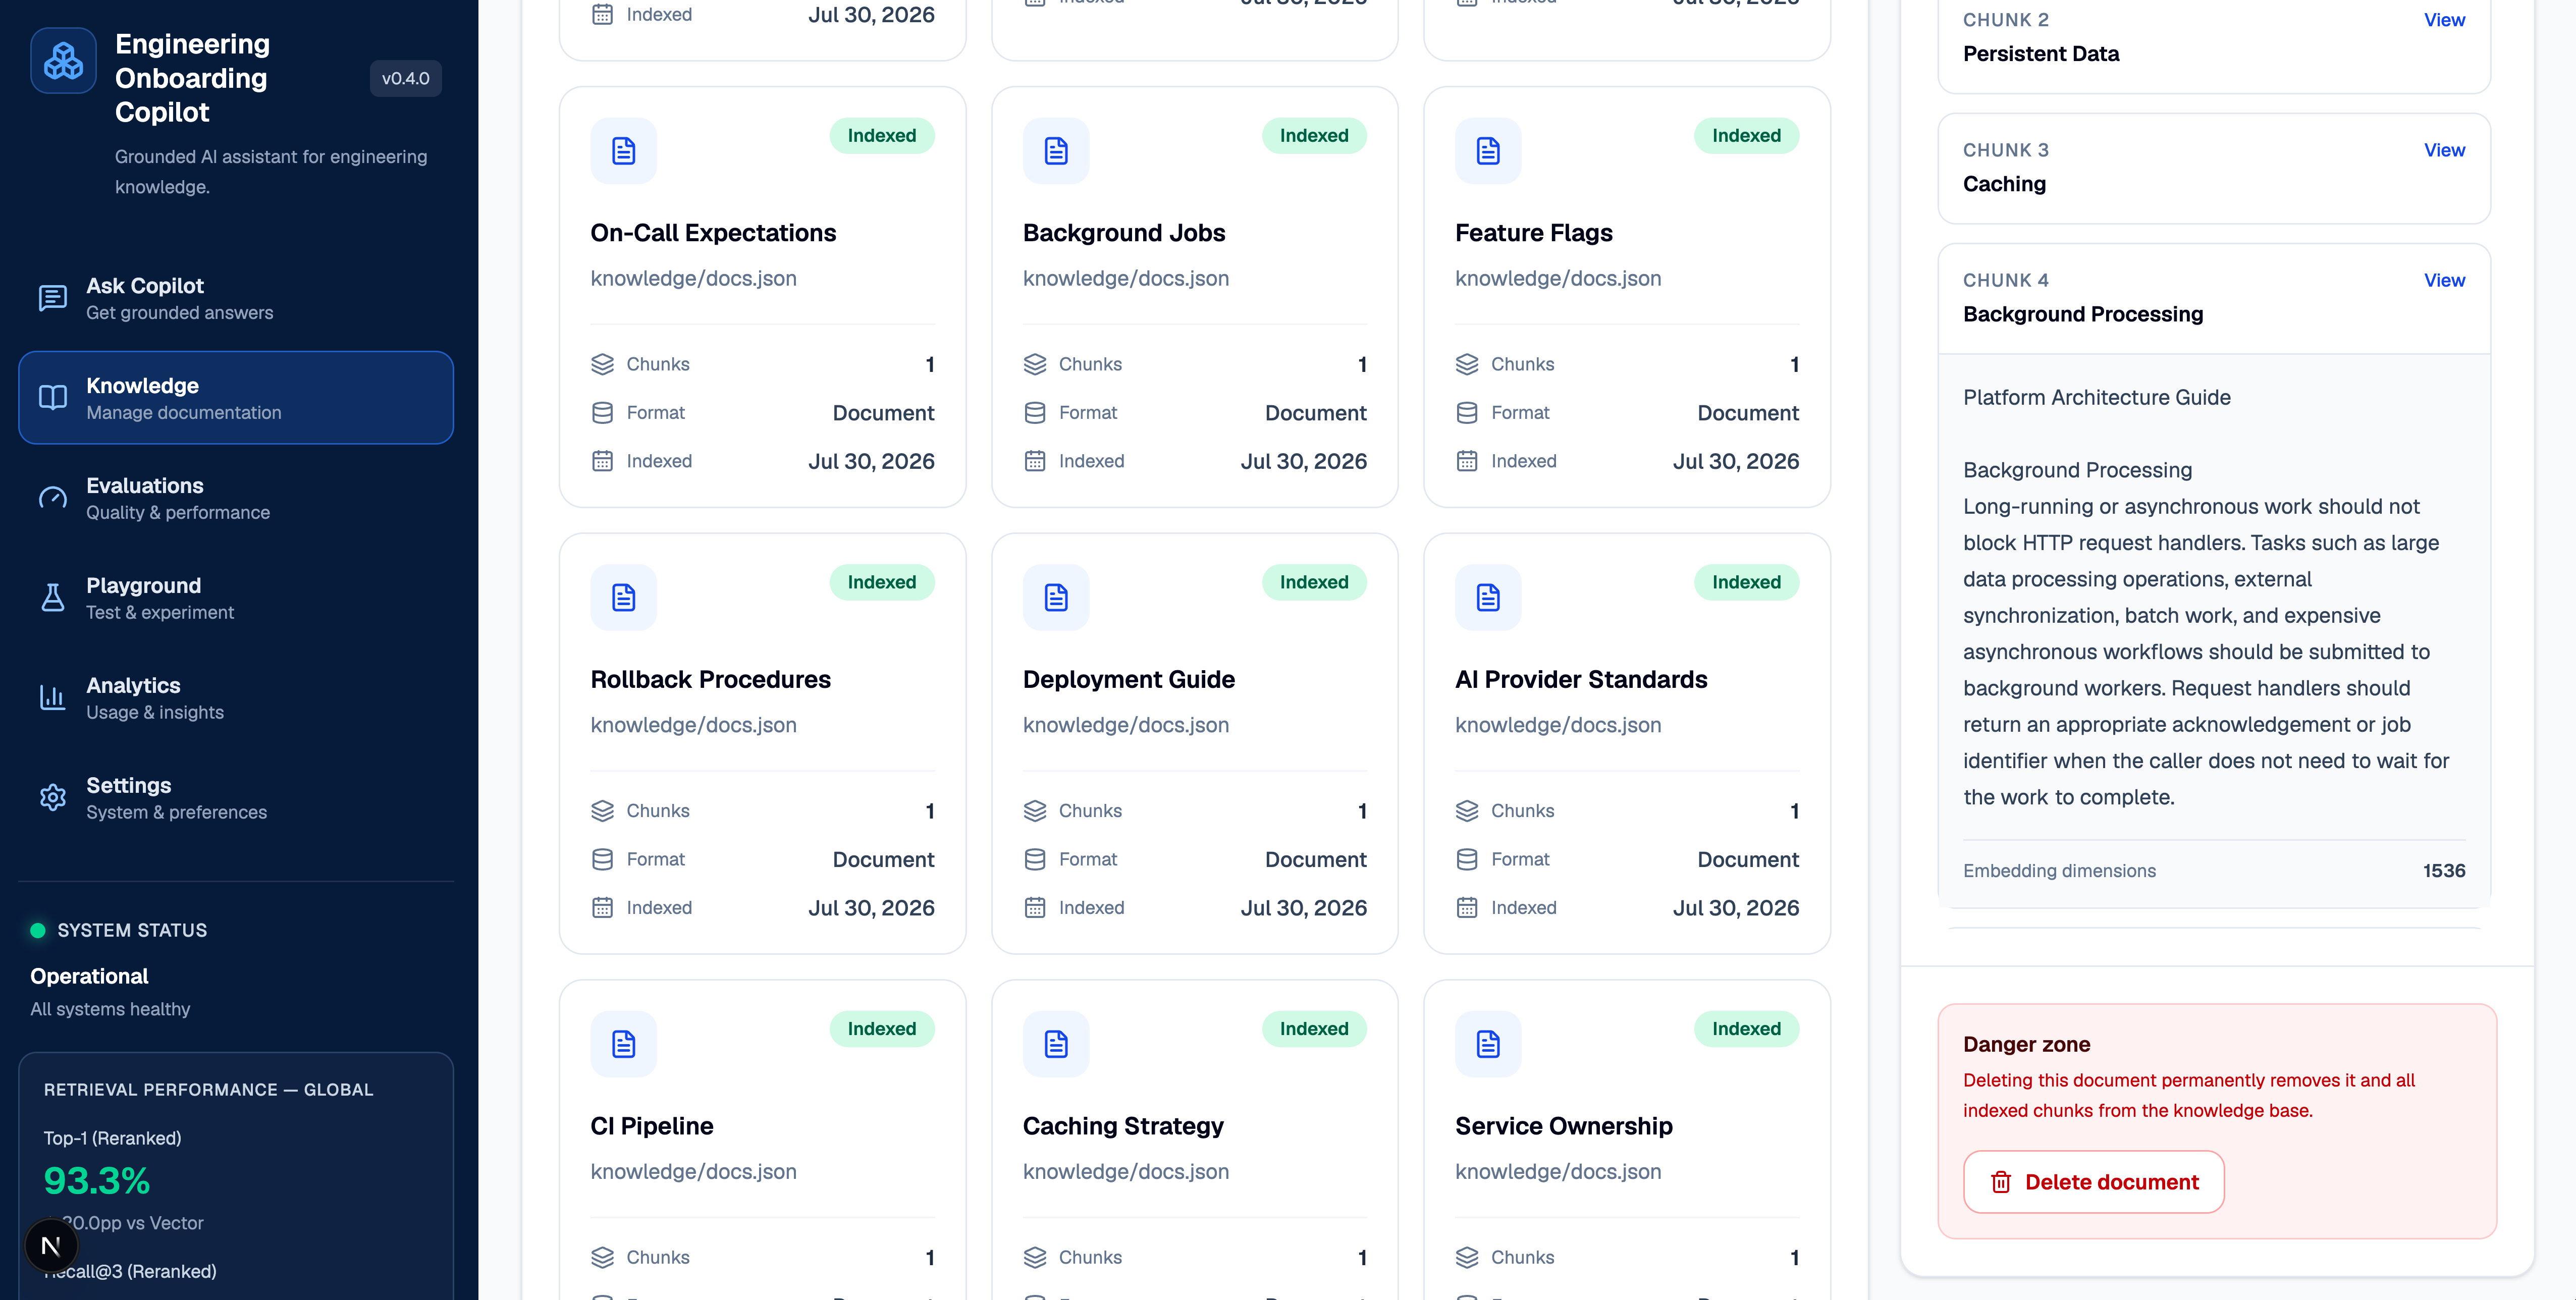The image size is (2576, 1300).
Task: Open the Service Ownership card title
Action: (1564, 1126)
